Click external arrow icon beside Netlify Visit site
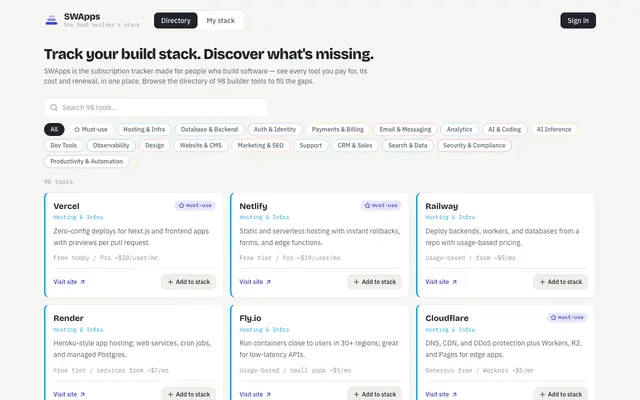 tap(269, 282)
